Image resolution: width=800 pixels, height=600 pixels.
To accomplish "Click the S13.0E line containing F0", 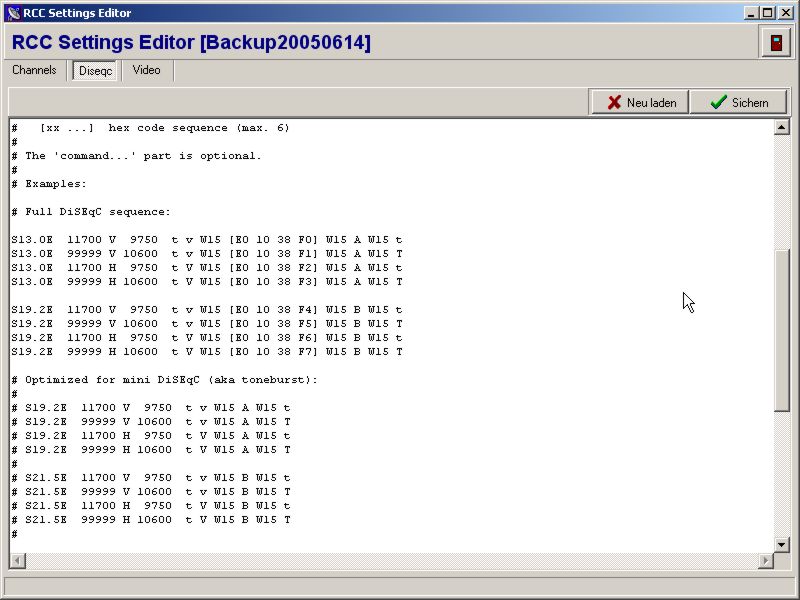I will (207, 240).
